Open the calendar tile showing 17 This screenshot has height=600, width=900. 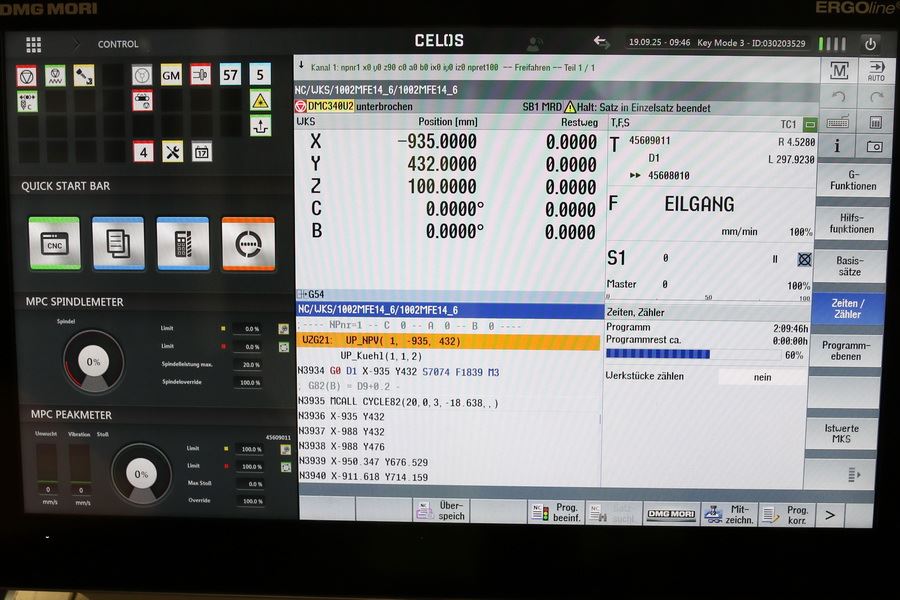tap(201, 152)
